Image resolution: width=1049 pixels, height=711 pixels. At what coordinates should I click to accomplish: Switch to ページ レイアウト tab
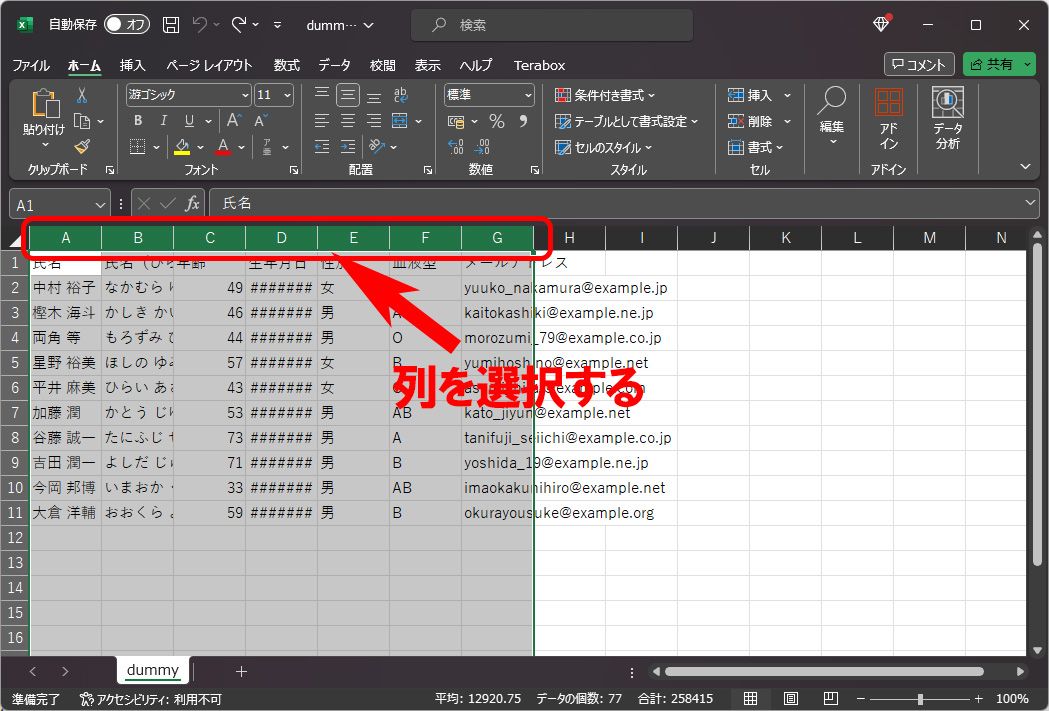(x=209, y=65)
